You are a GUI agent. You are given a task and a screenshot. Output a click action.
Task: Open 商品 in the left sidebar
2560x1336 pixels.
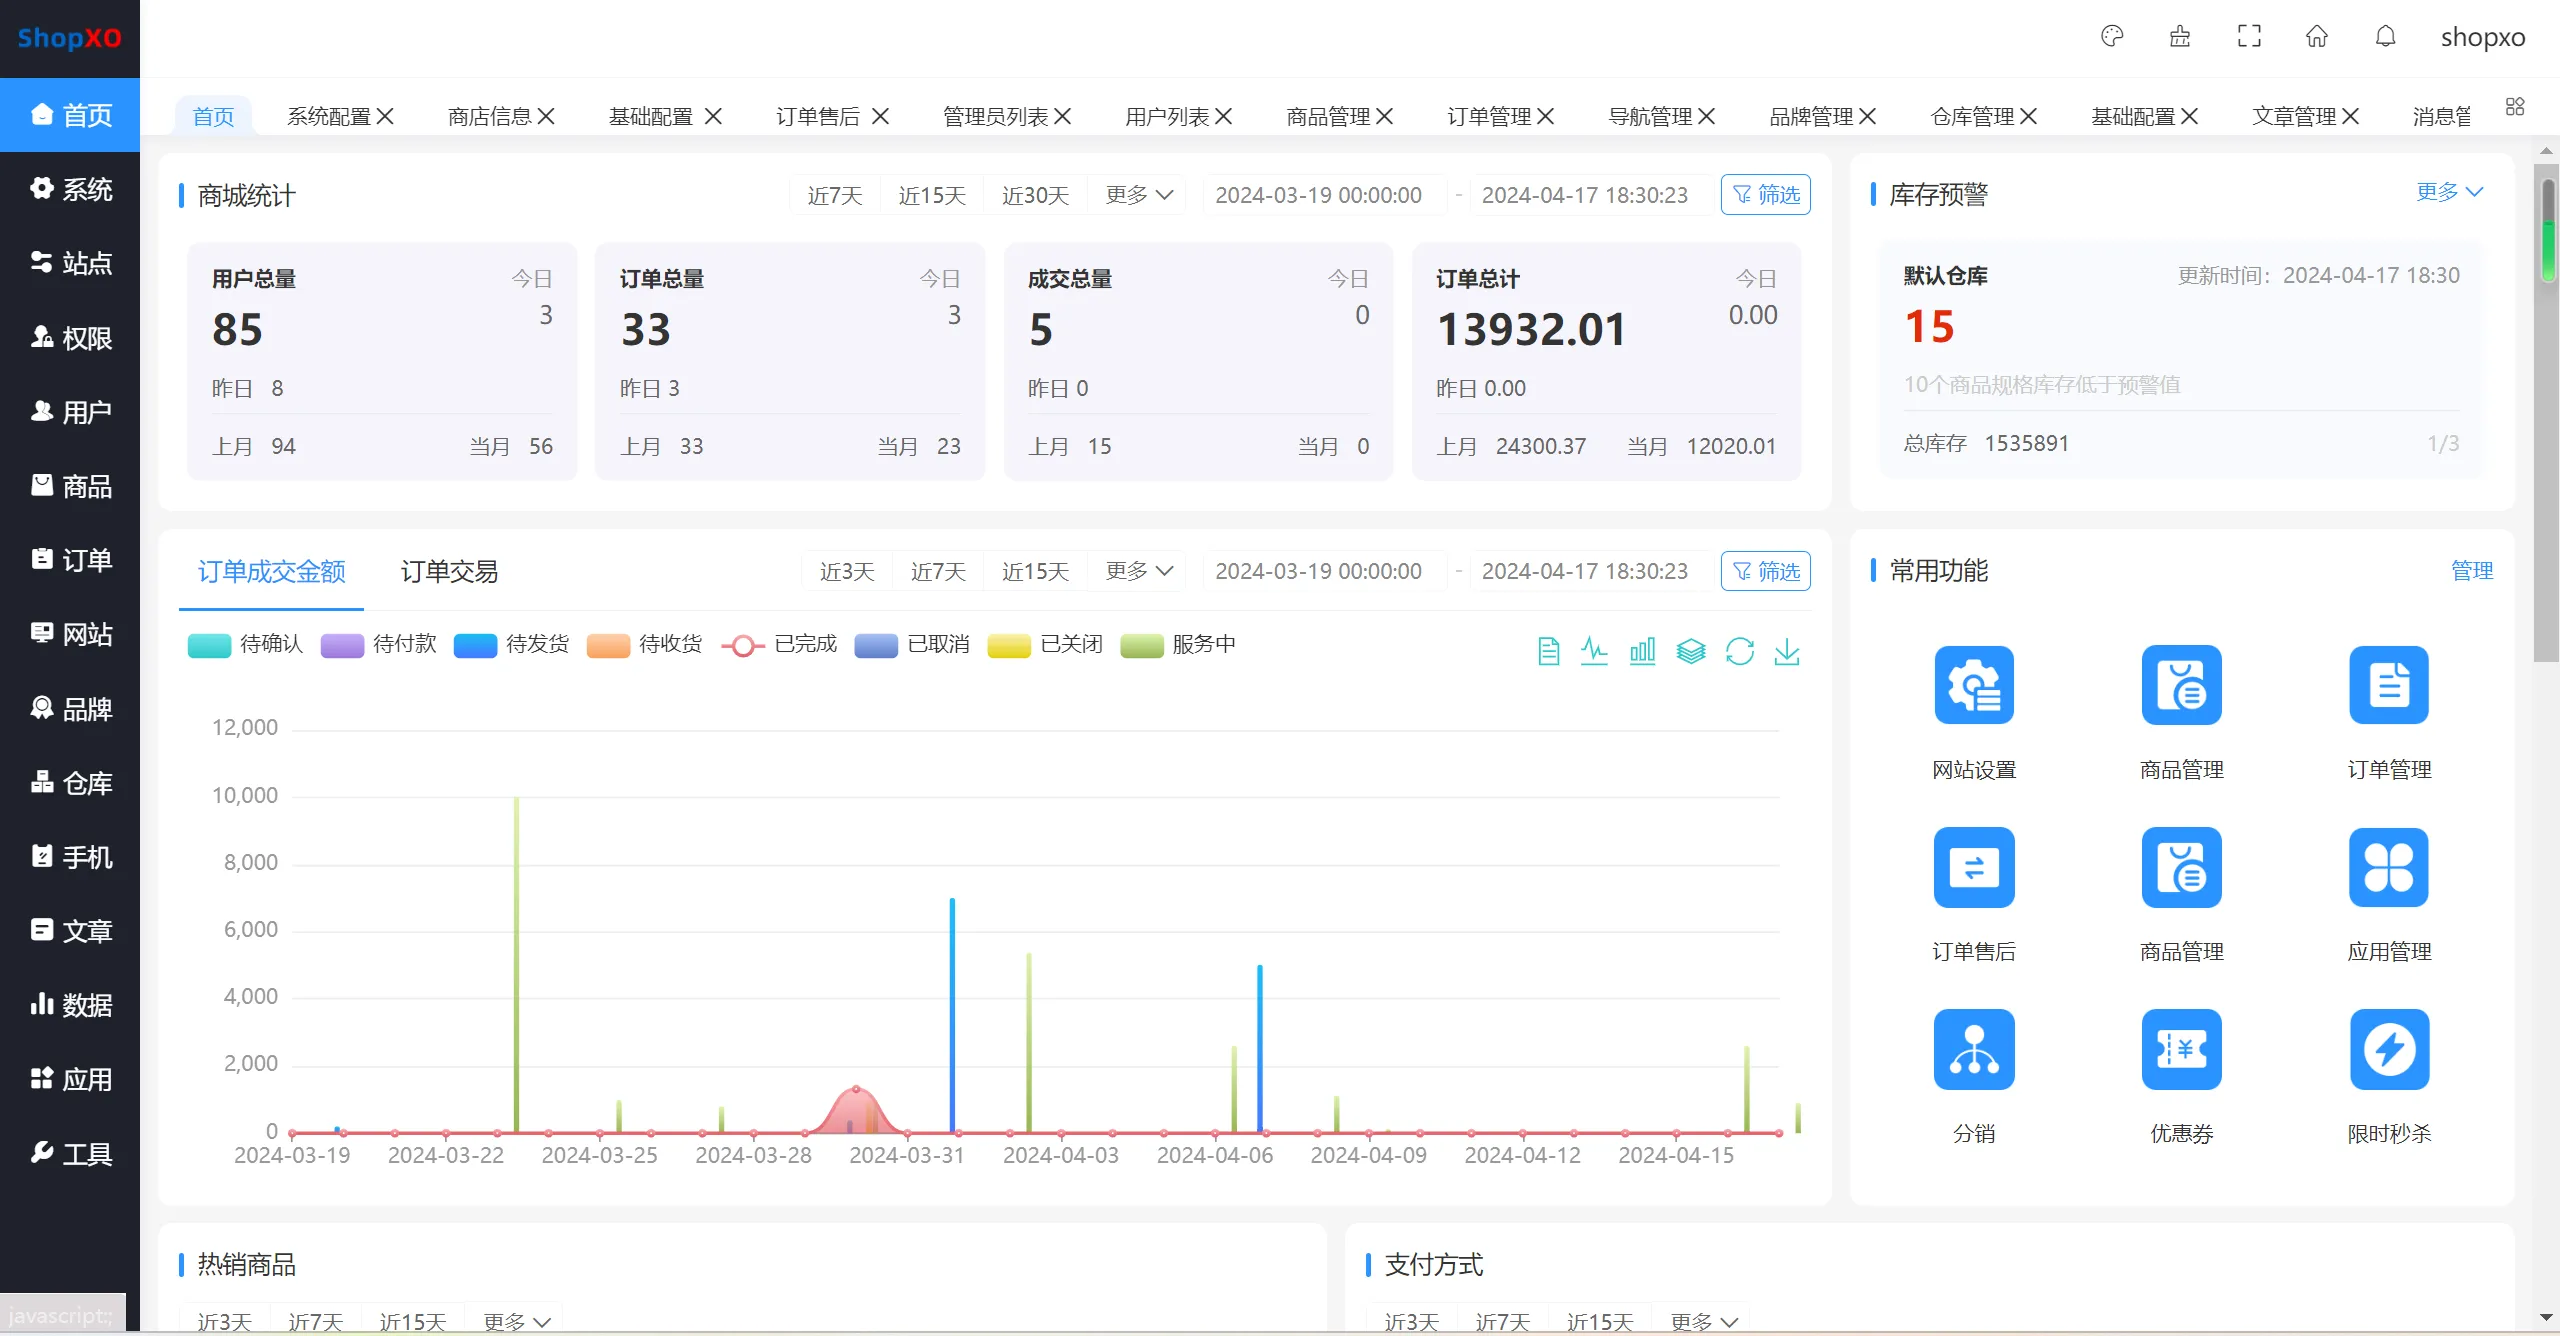pyautogui.click(x=70, y=486)
